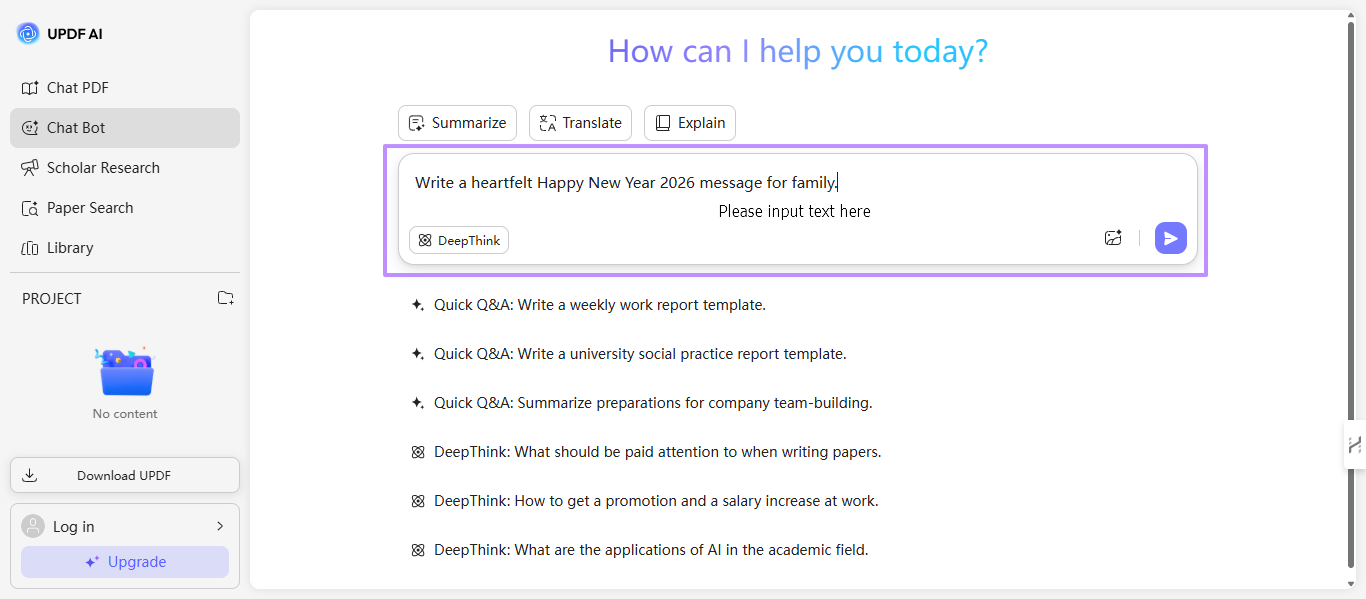This screenshot has width=1366, height=599.
Task: Click the image upload icon
Action: point(1113,238)
